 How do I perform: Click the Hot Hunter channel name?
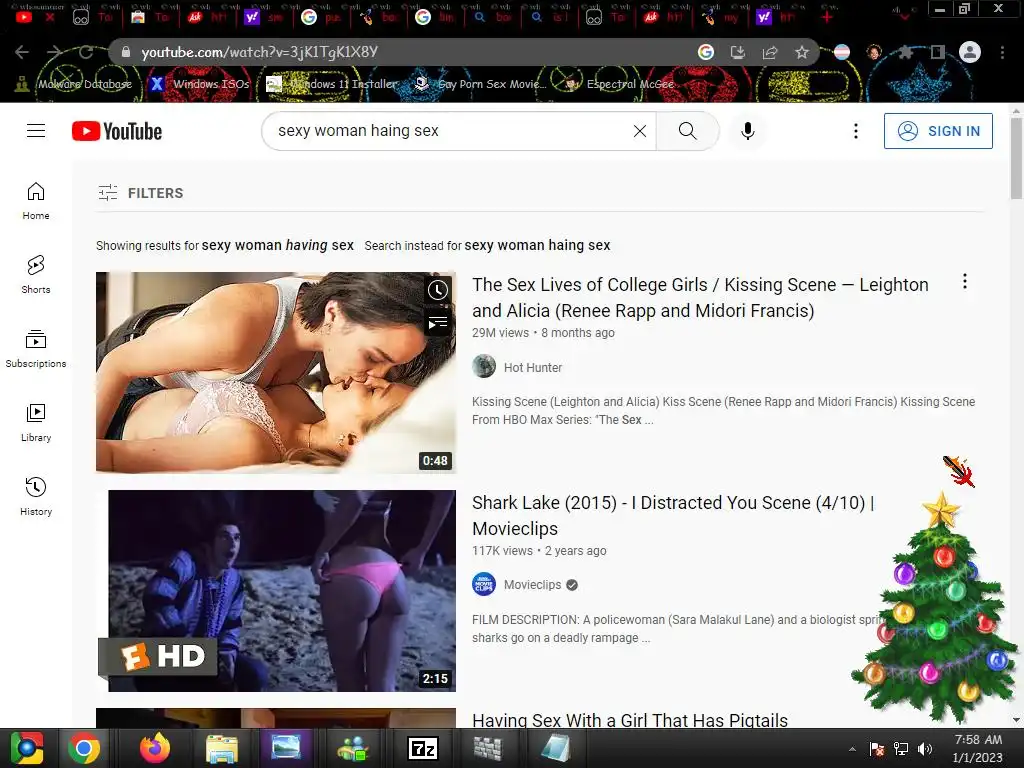pos(533,368)
